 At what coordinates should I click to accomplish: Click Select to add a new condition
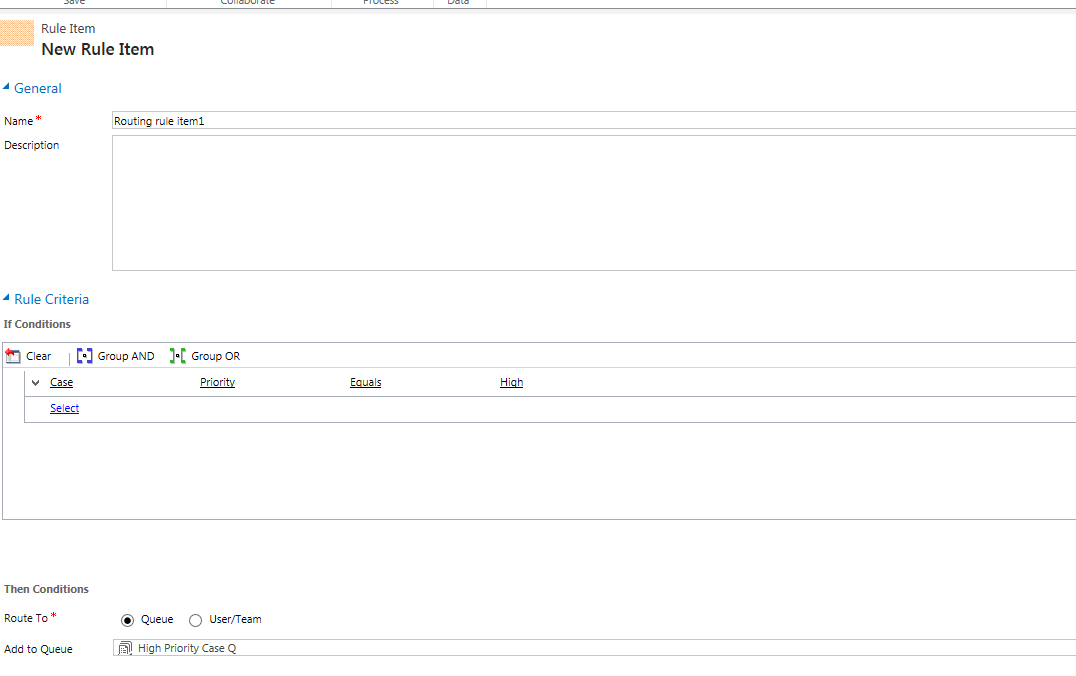[64, 408]
